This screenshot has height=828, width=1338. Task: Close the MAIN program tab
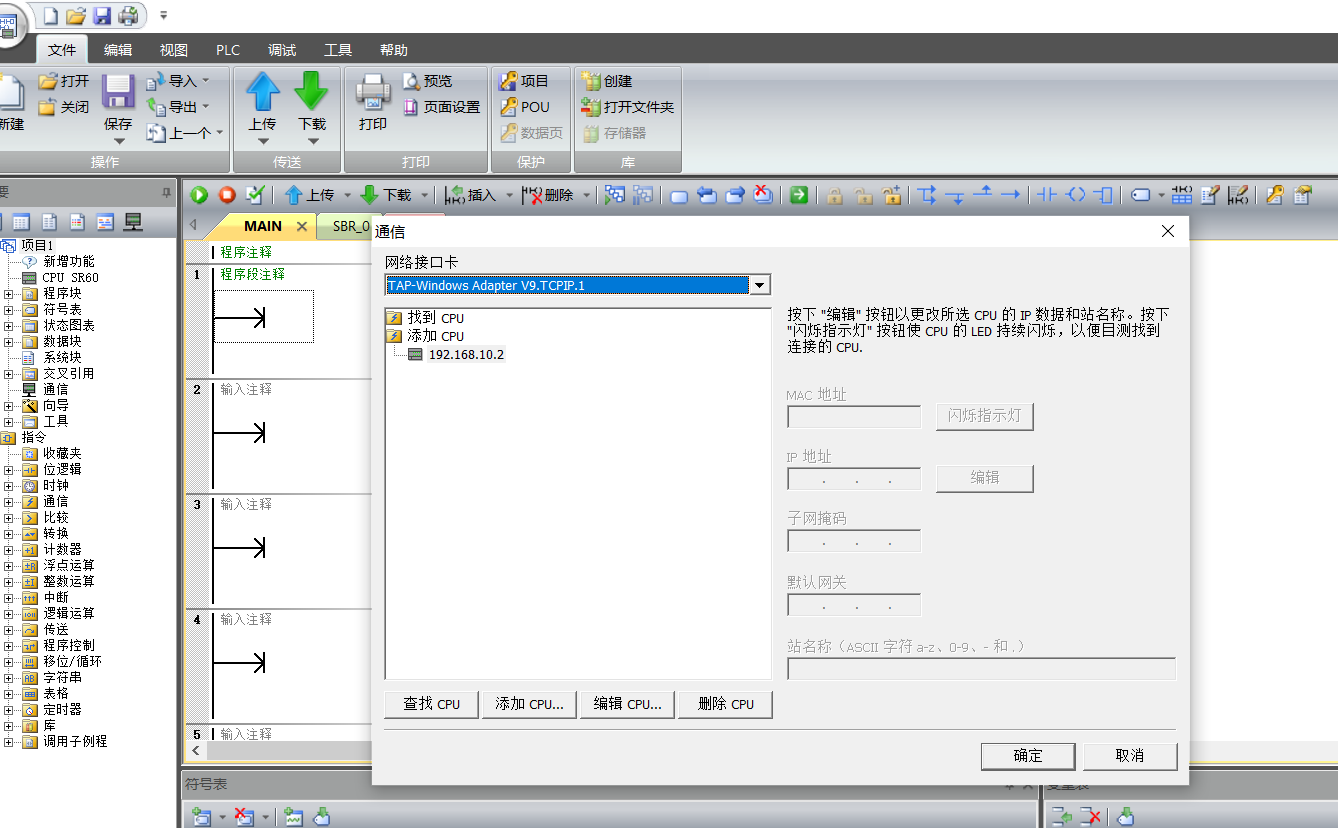(x=302, y=227)
